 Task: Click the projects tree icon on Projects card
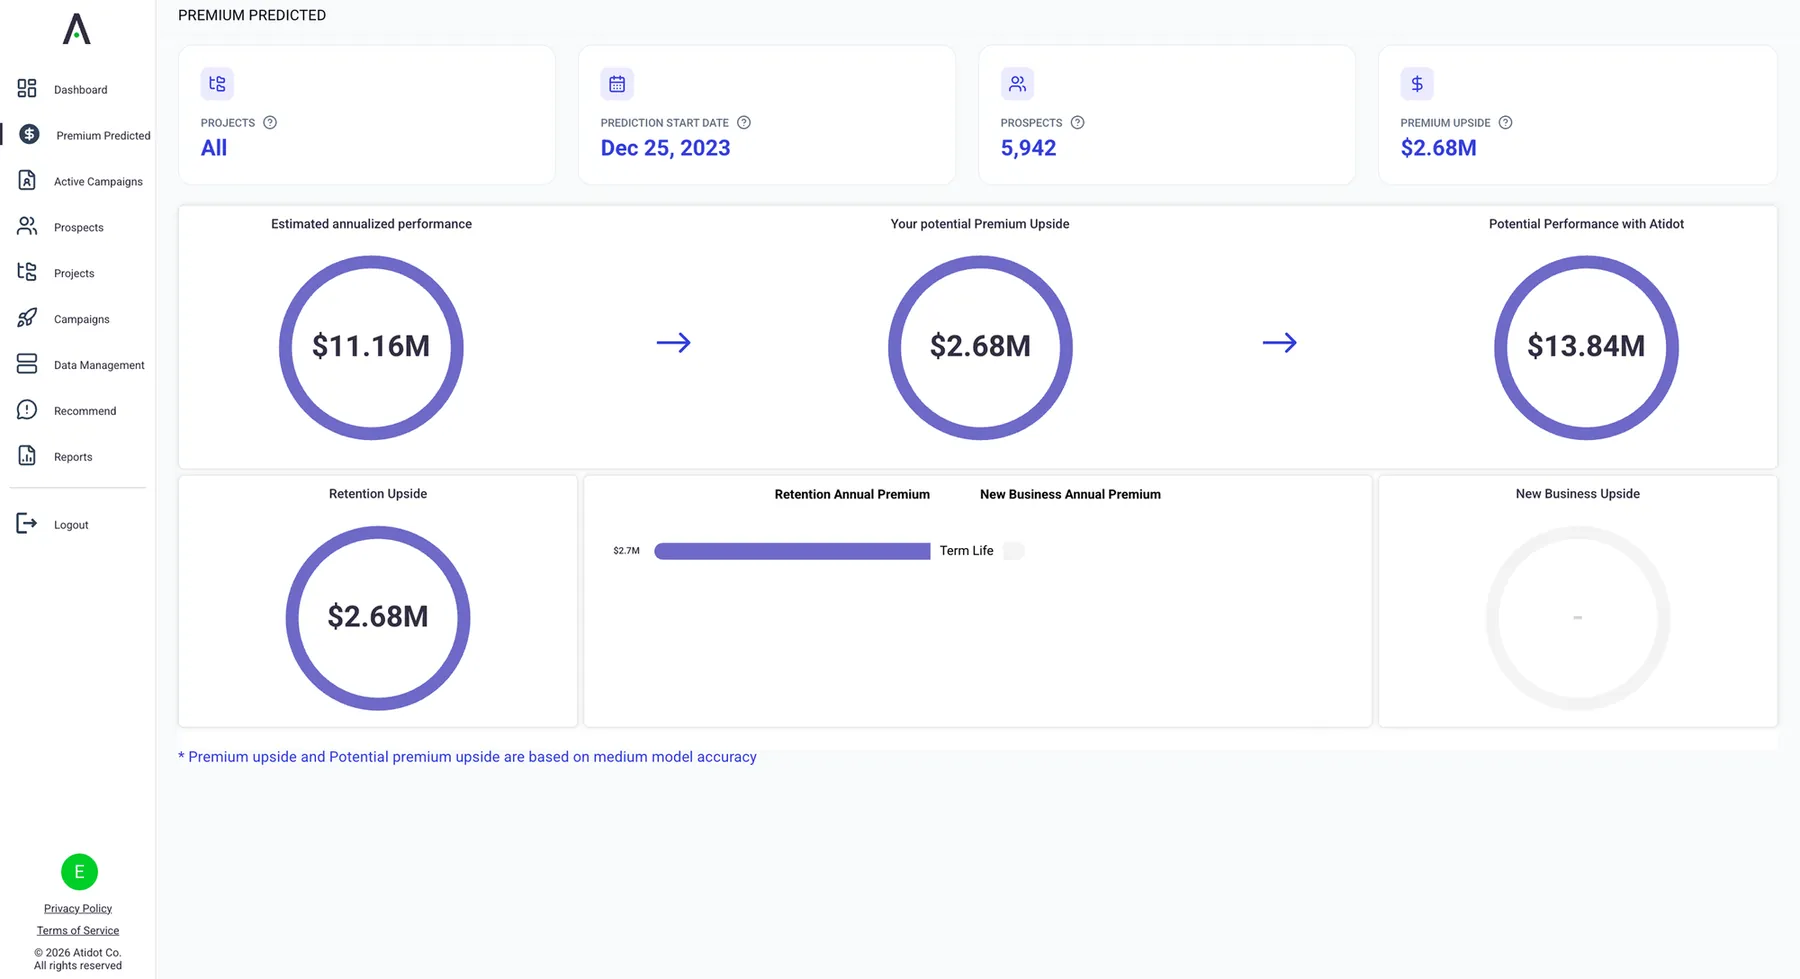pyautogui.click(x=217, y=84)
